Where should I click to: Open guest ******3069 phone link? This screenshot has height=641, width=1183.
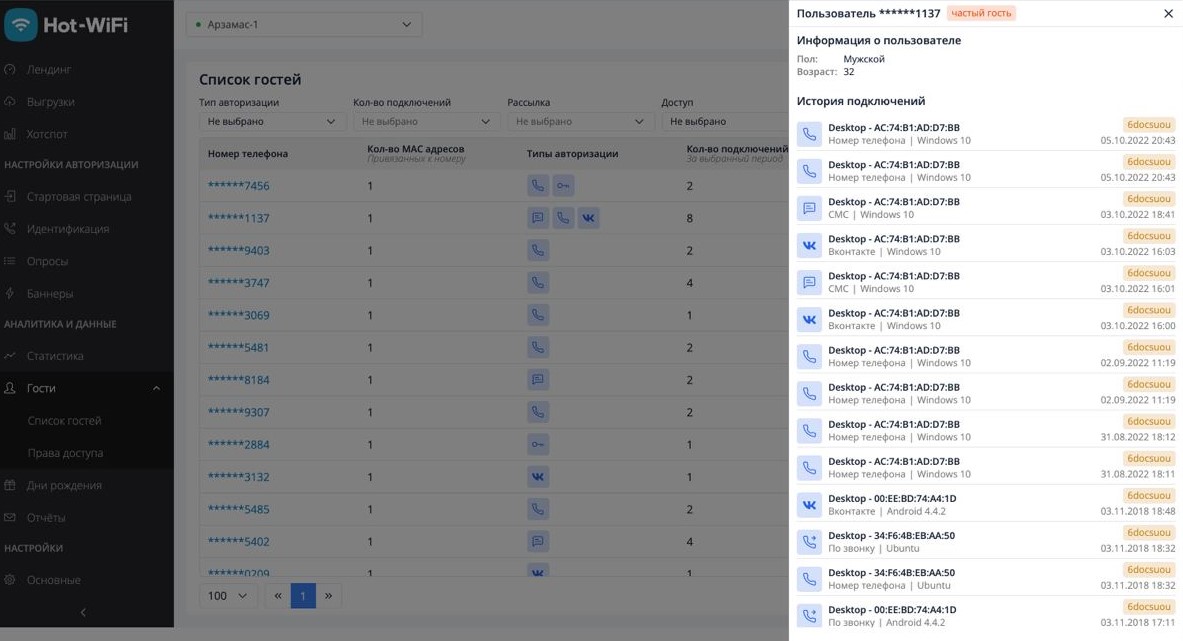tap(238, 315)
